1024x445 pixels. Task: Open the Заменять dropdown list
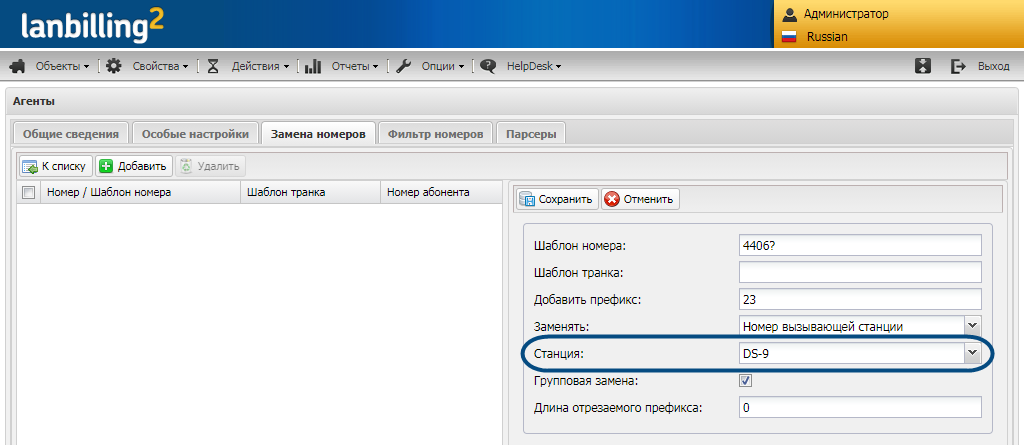click(x=970, y=325)
